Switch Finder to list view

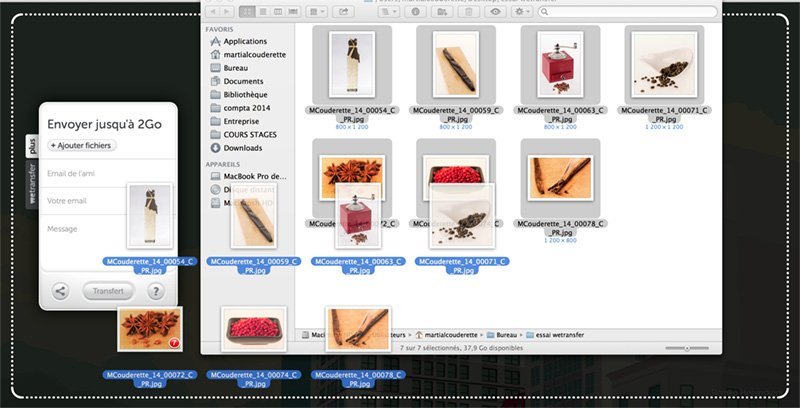coord(263,11)
